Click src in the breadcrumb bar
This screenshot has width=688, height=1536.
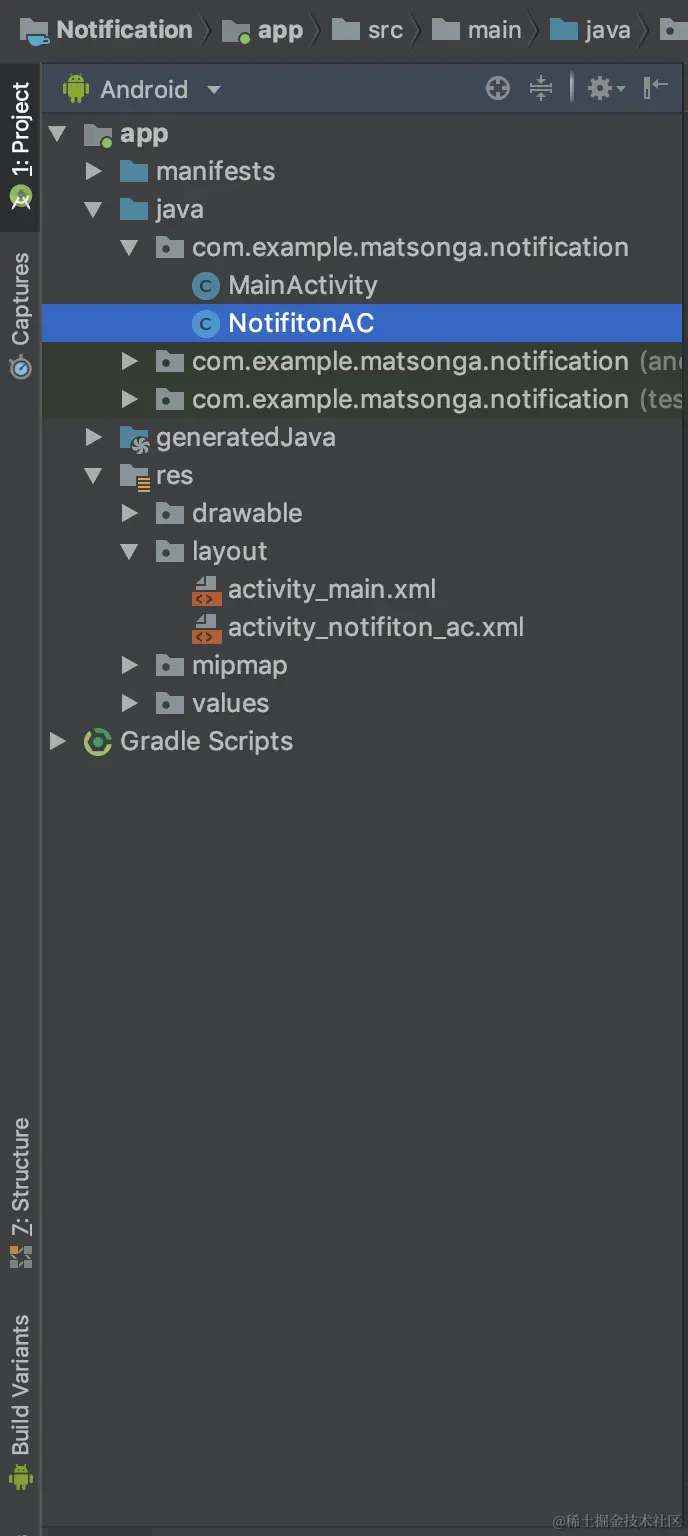point(385,30)
